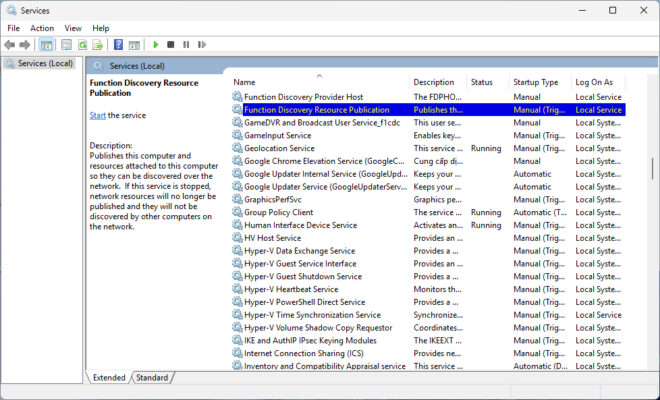660x400 pixels.
Task: Click the Start the service link
Action: point(97,115)
